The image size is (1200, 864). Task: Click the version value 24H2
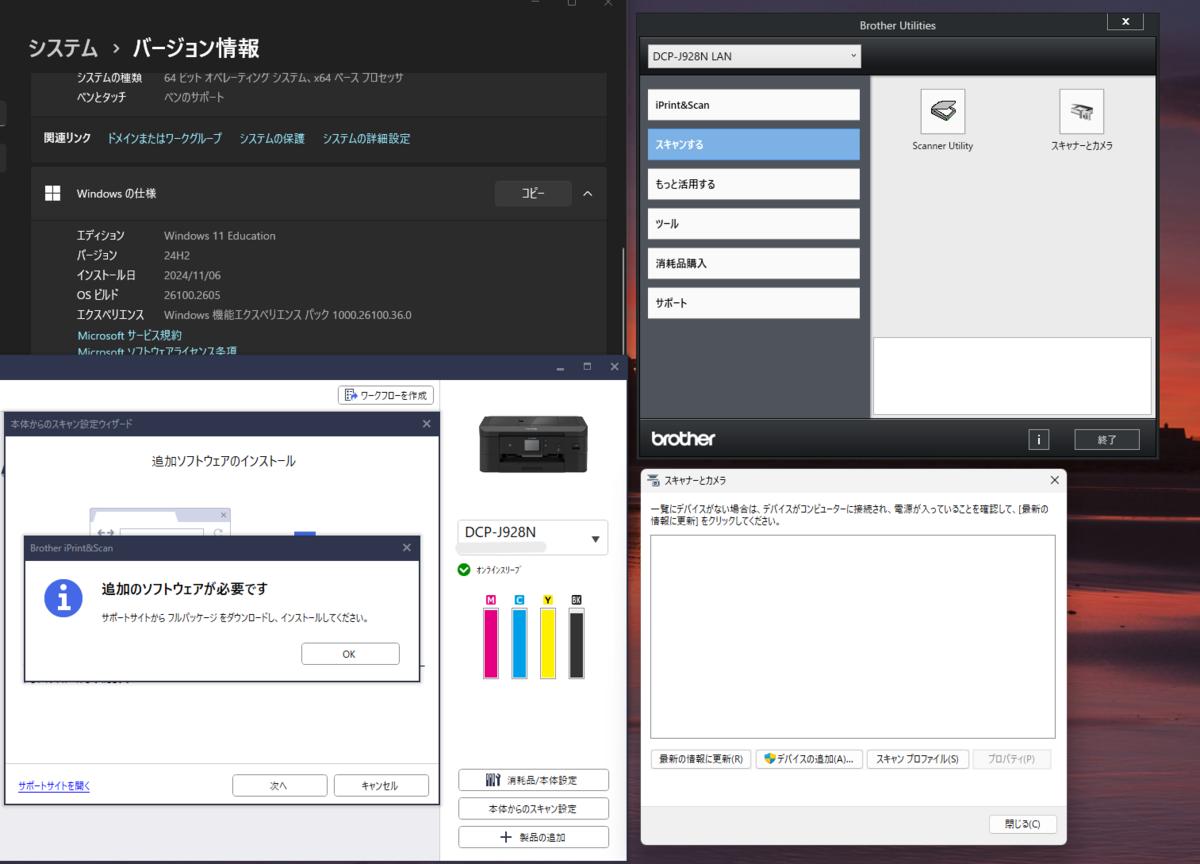click(178, 255)
